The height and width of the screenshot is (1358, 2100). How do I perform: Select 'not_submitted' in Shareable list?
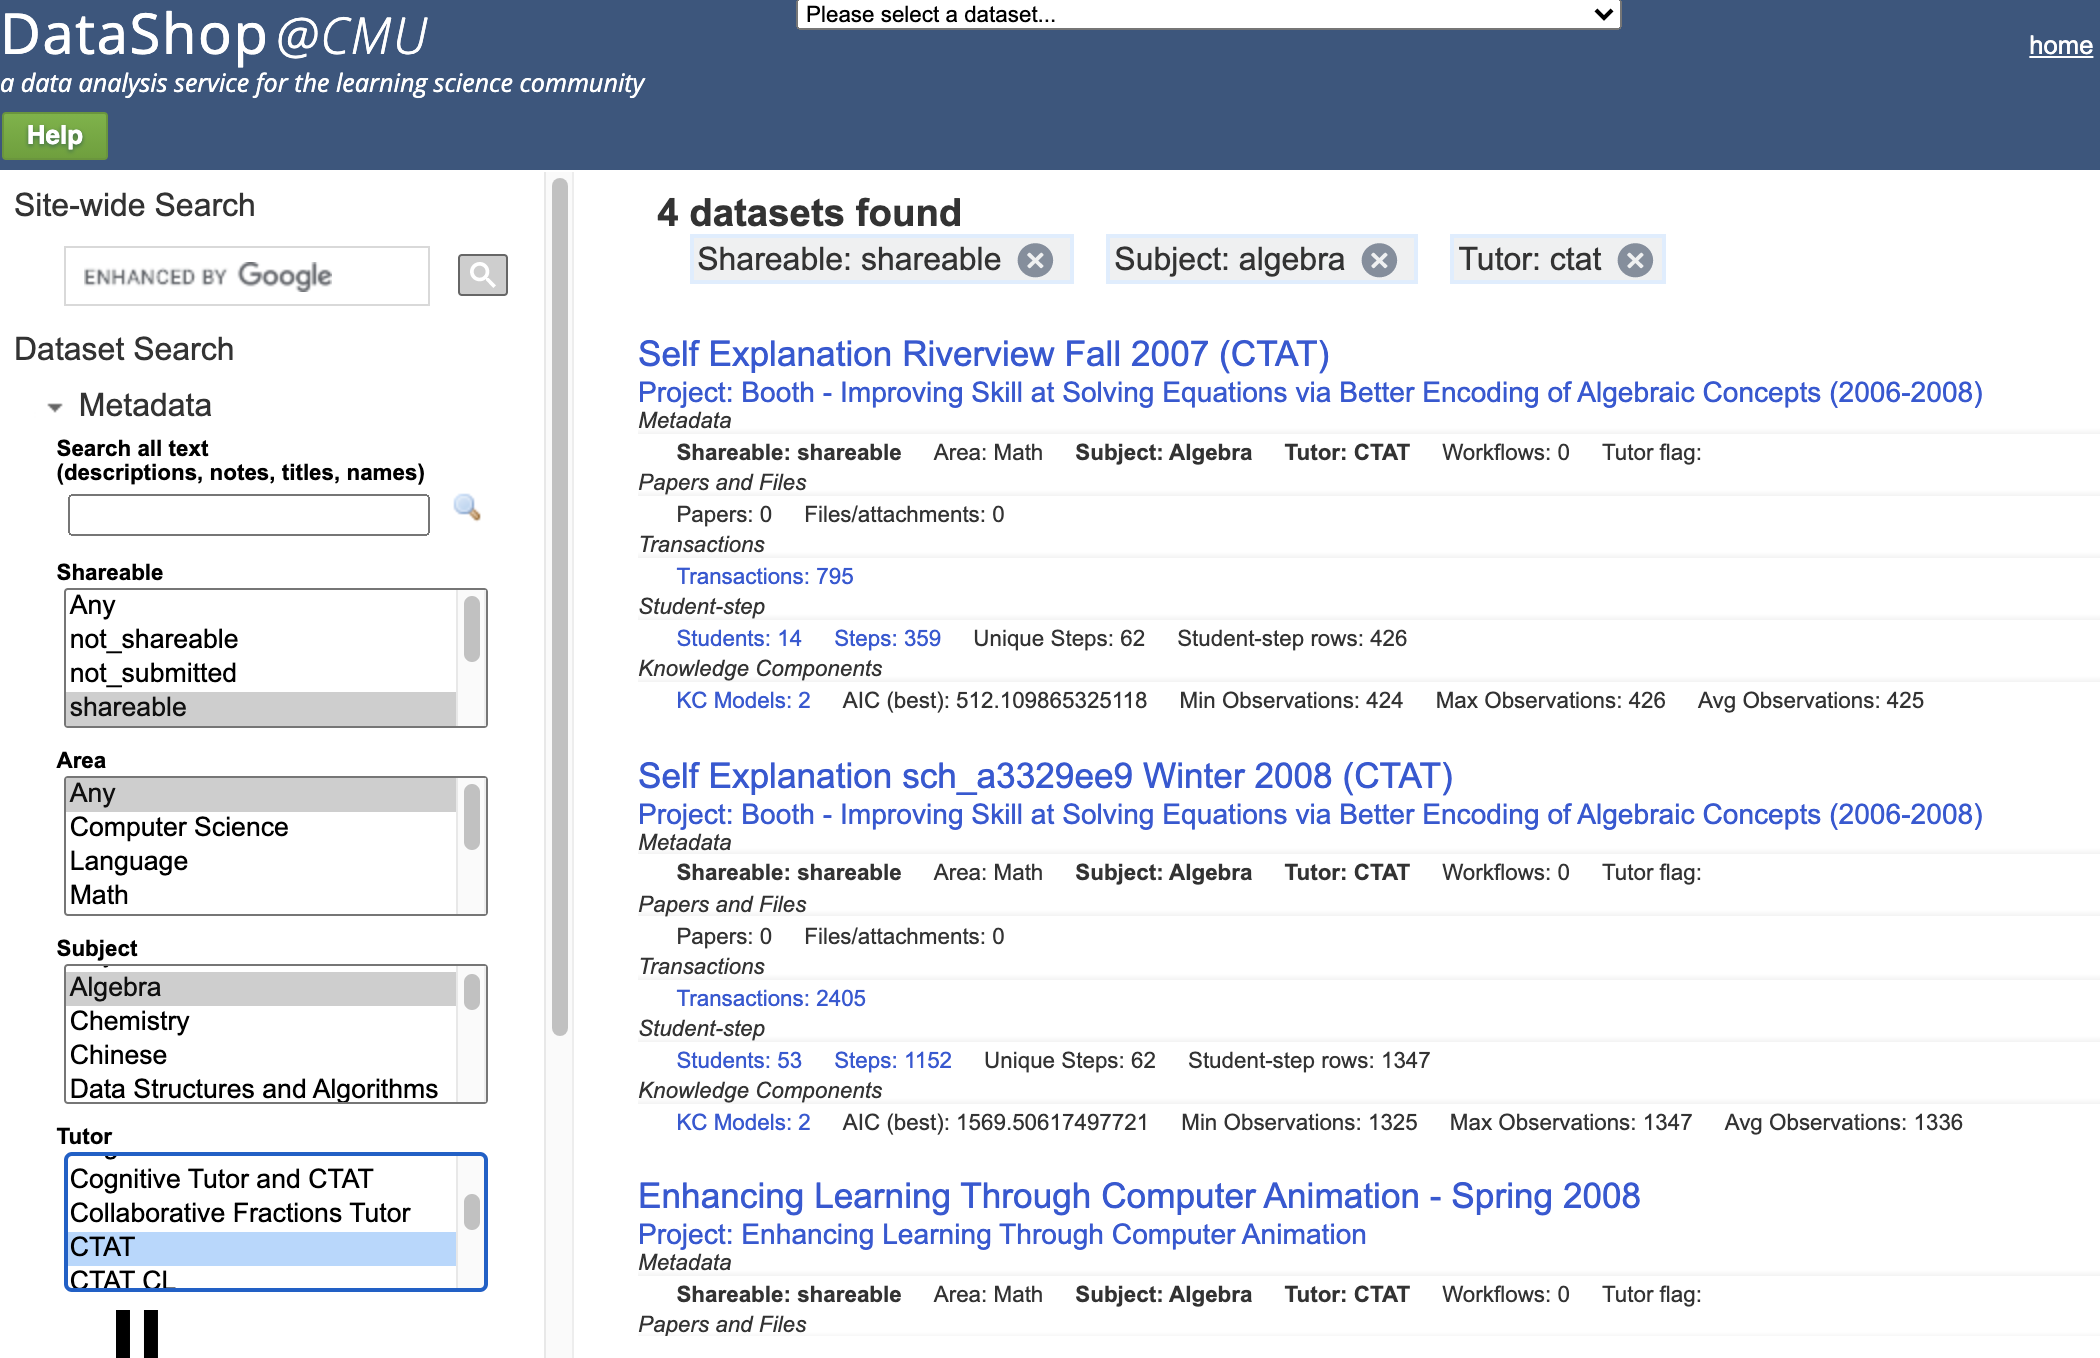tap(262, 674)
